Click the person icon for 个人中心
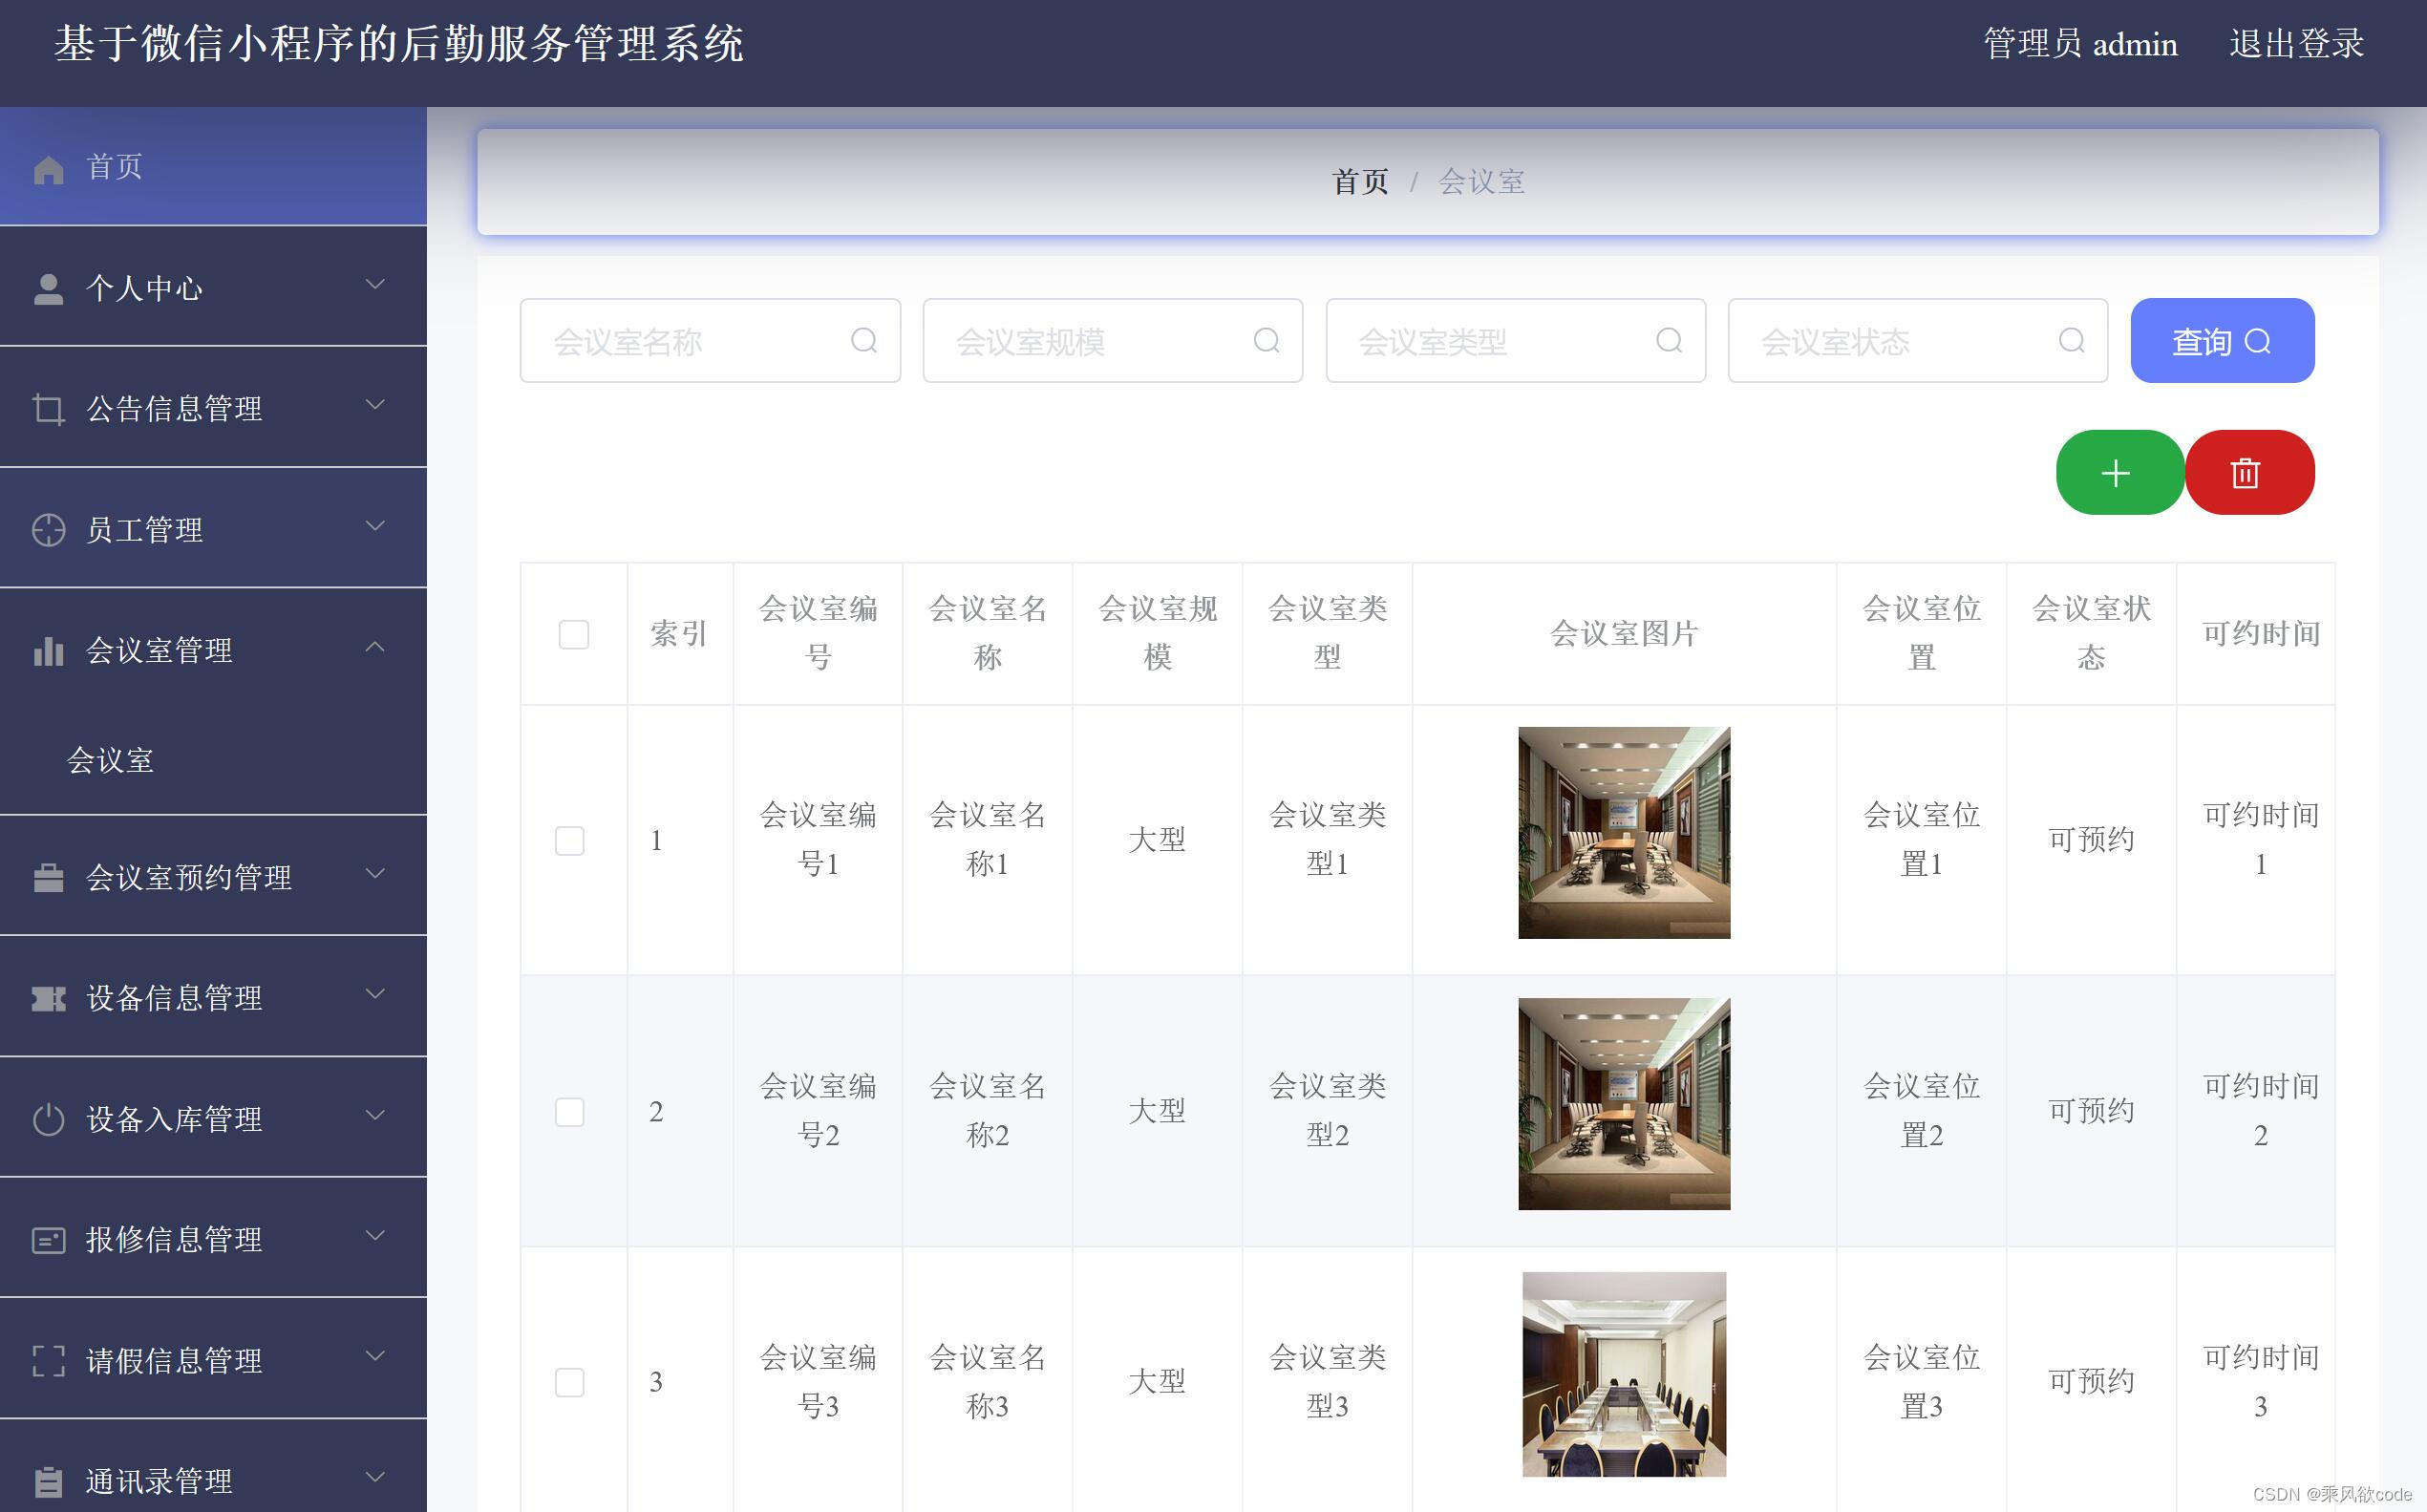Screen dimensions: 2427x1512 point(48,289)
